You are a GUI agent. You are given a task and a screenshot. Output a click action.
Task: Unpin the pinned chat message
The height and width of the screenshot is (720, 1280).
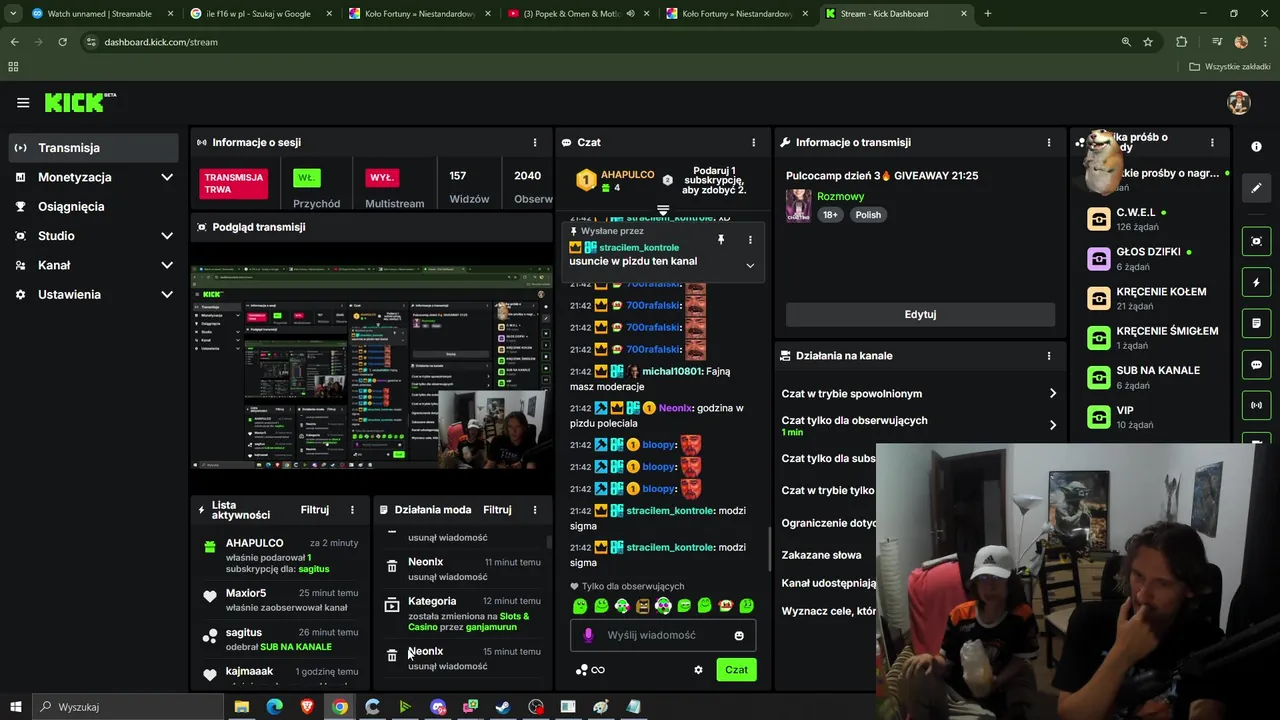pyautogui.click(x=720, y=240)
